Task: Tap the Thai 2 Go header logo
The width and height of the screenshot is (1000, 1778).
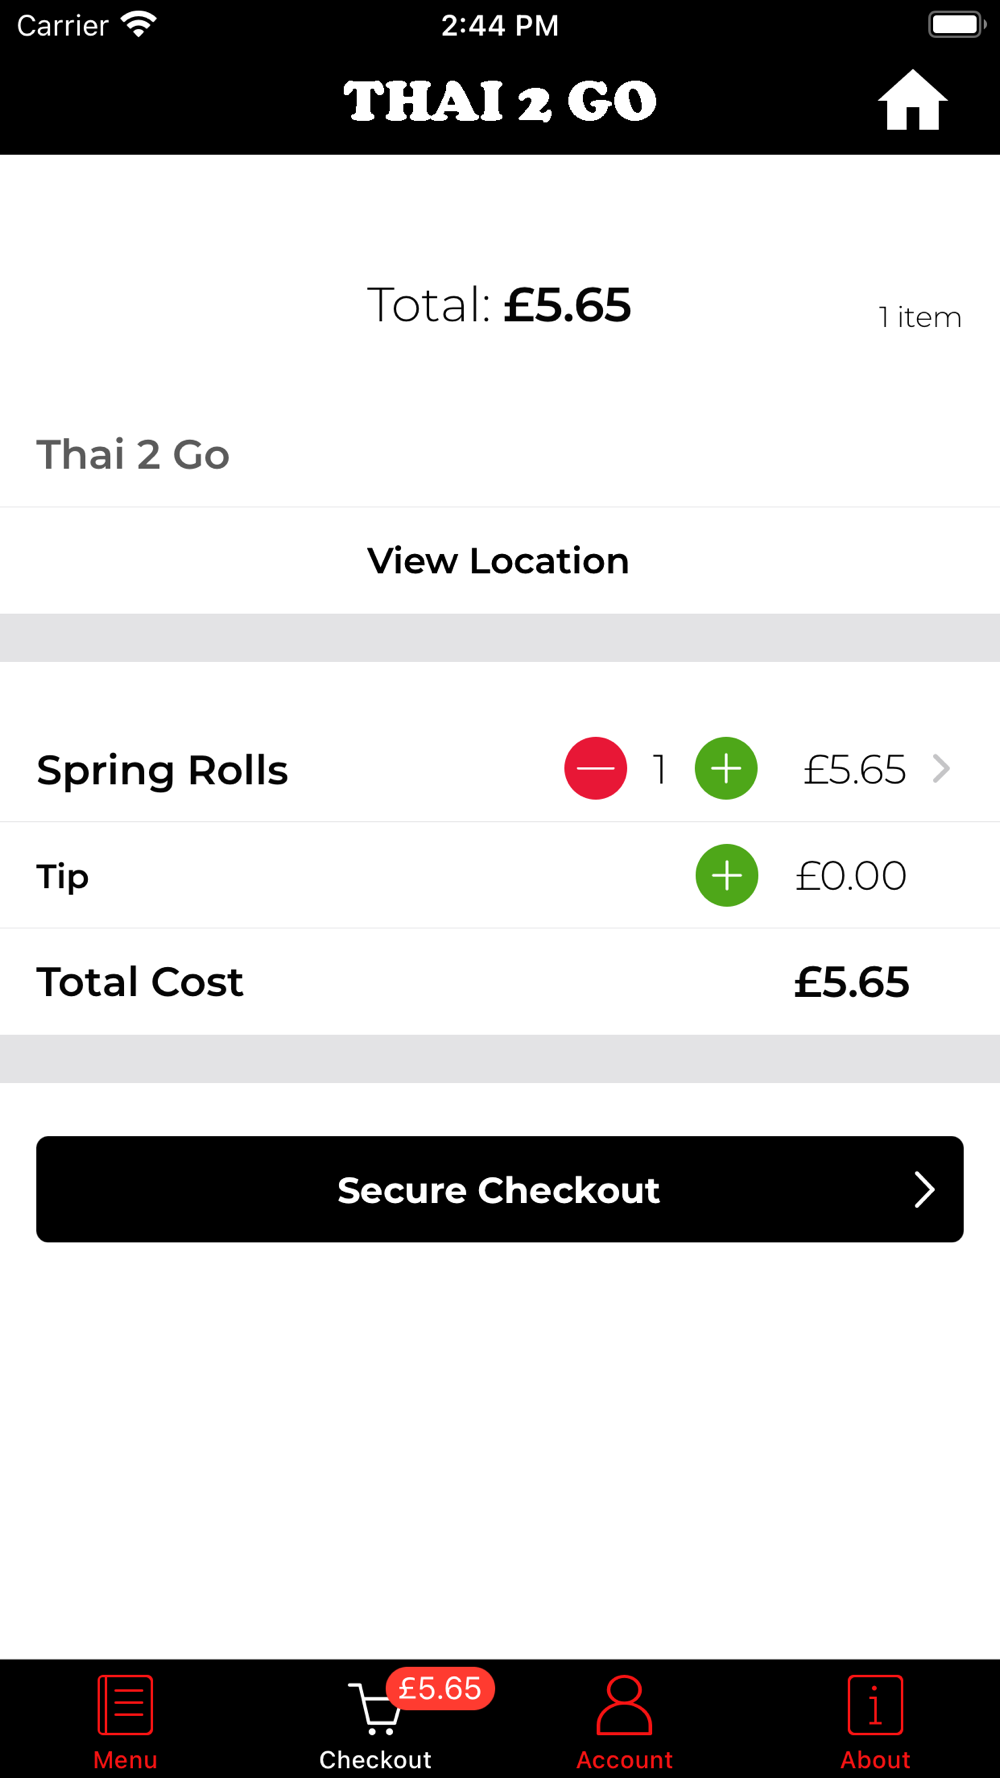Action: click(x=500, y=101)
